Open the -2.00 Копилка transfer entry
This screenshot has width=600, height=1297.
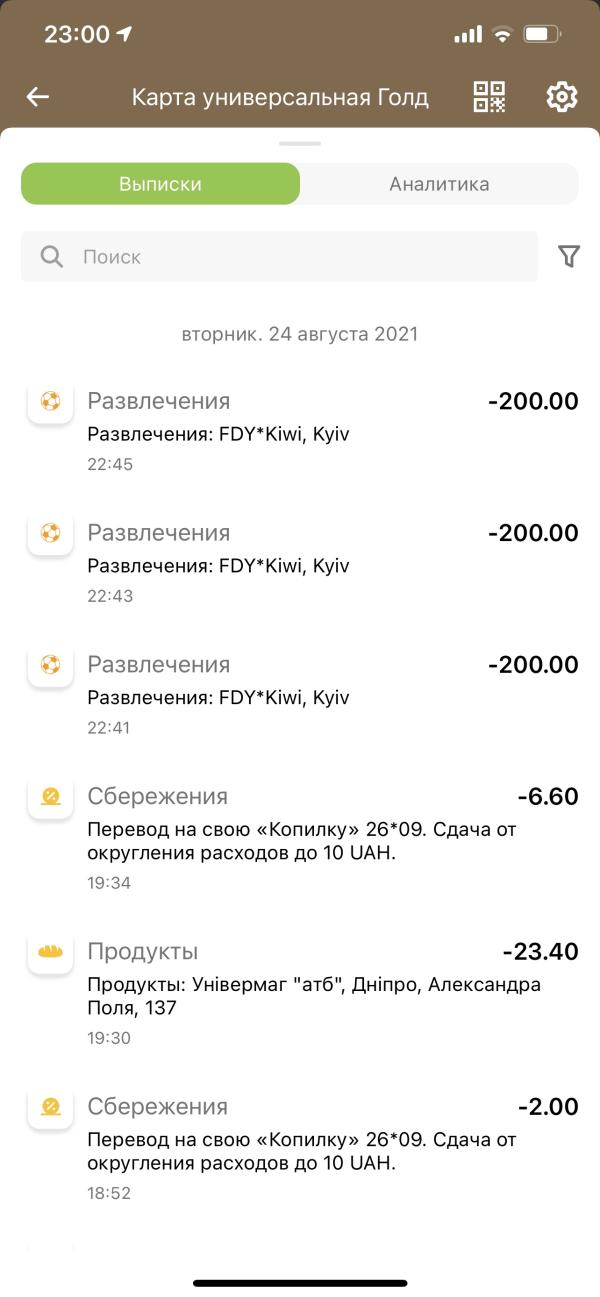point(300,1148)
